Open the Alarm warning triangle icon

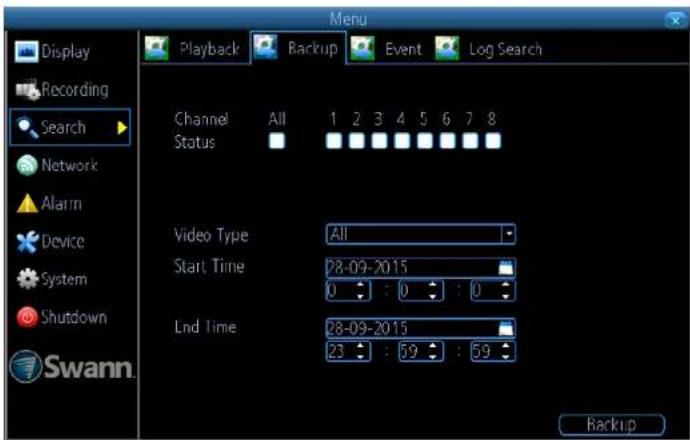pos(27,204)
